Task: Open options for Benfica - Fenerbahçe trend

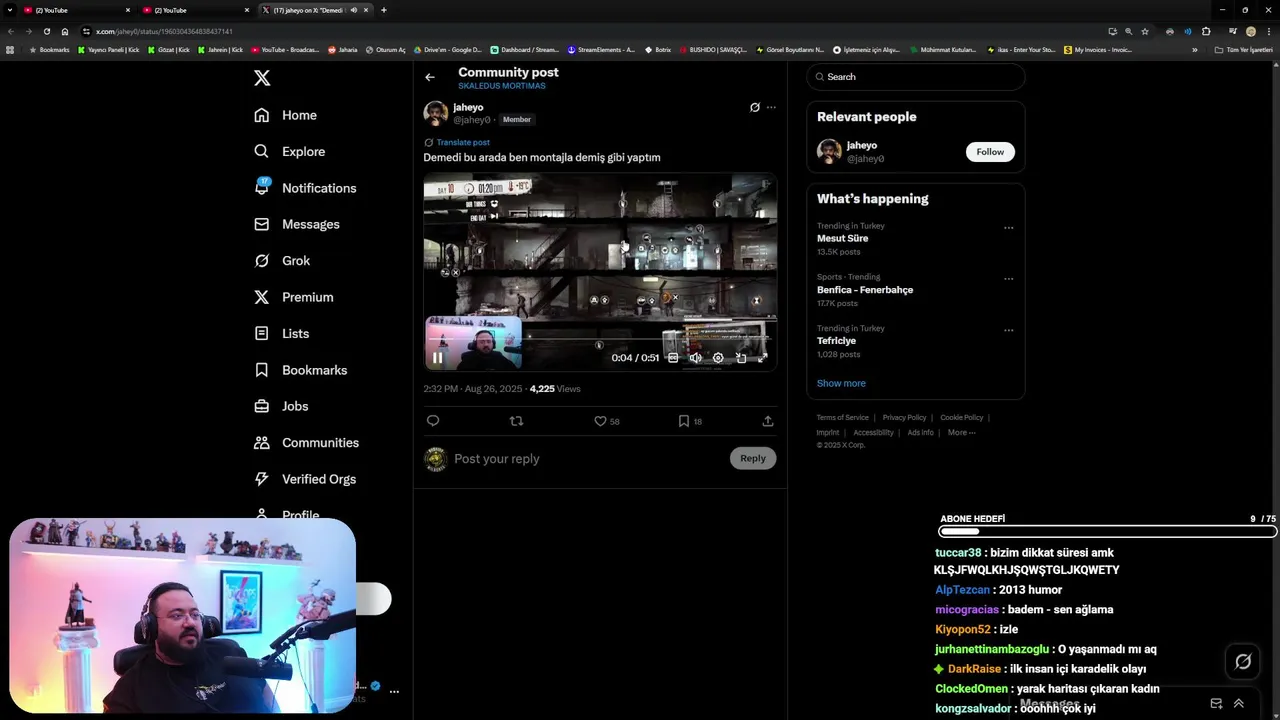Action: pos(1008,279)
